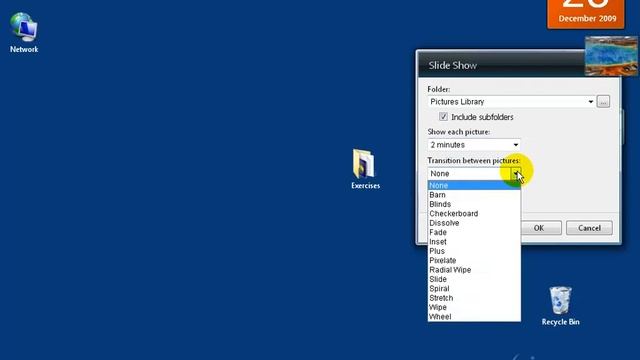Confirm settings with the OK button
The height and width of the screenshot is (360, 640).
click(541, 228)
